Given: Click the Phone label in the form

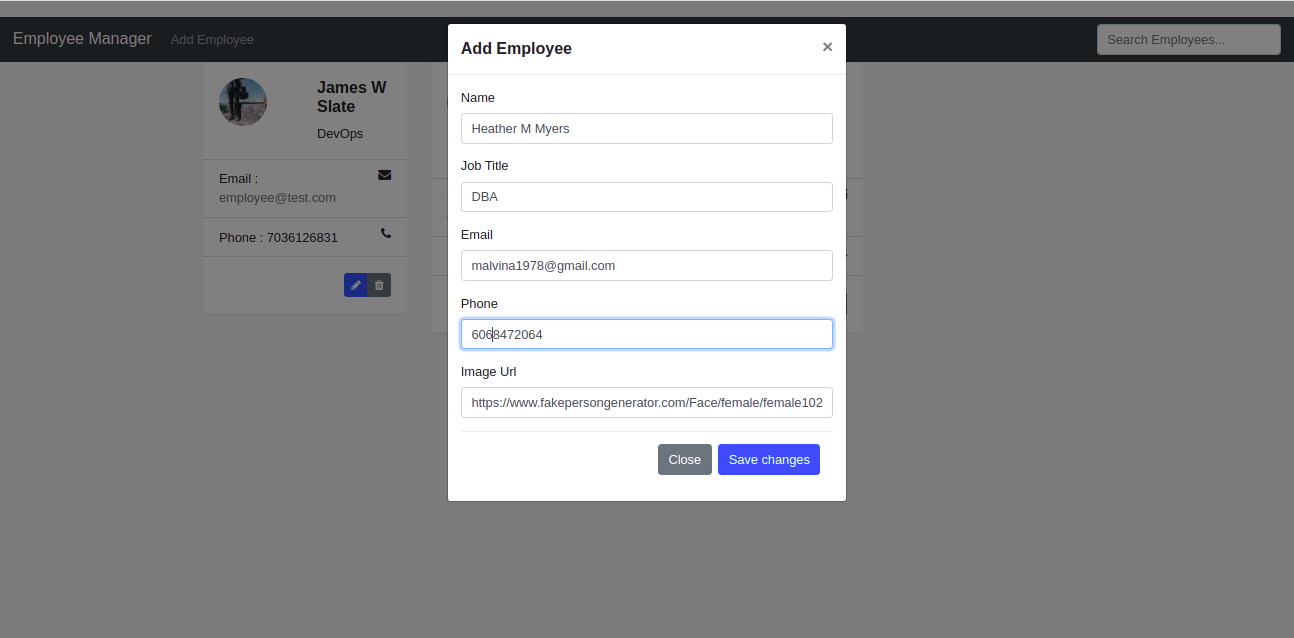Looking at the screenshot, I should (479, 303).
